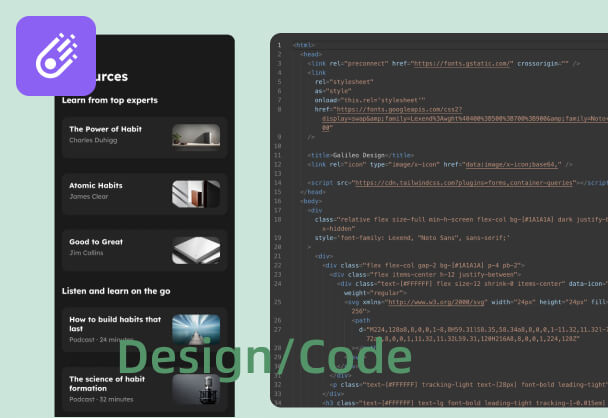Open the Good to Great card

click(144, 250)
